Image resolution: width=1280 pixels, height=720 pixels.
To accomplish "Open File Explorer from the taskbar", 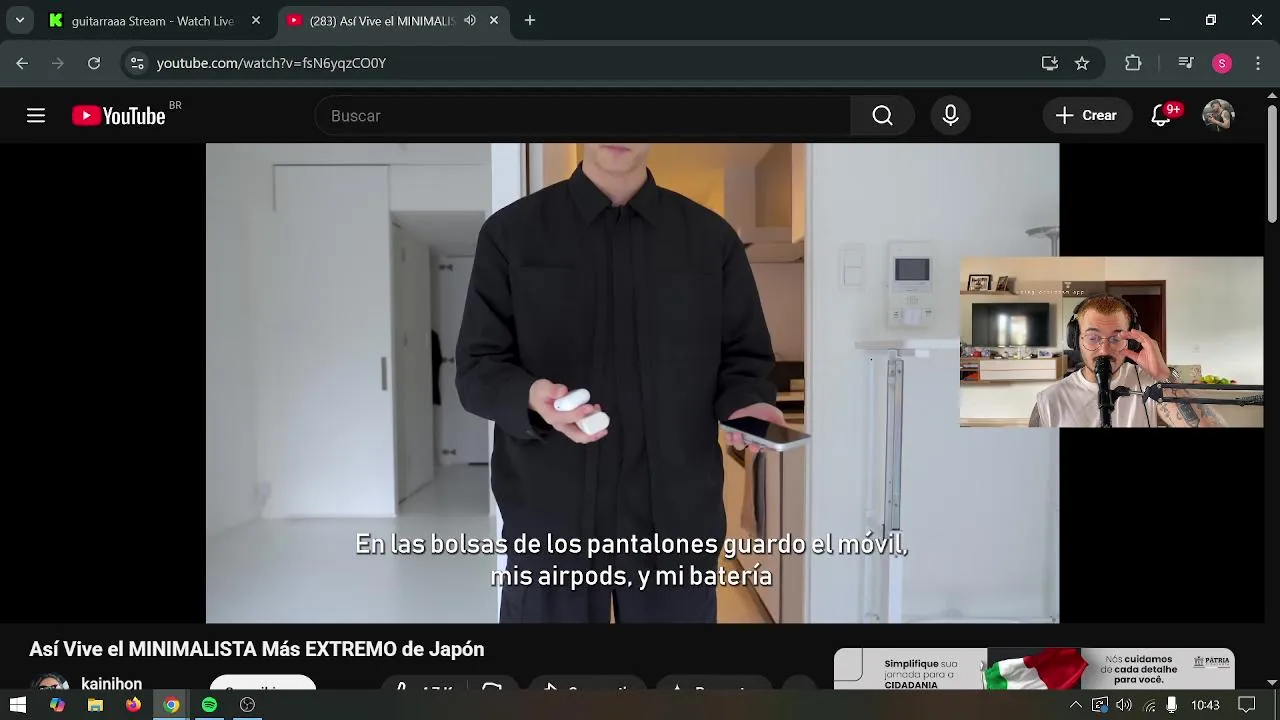I will pos(95,705).
